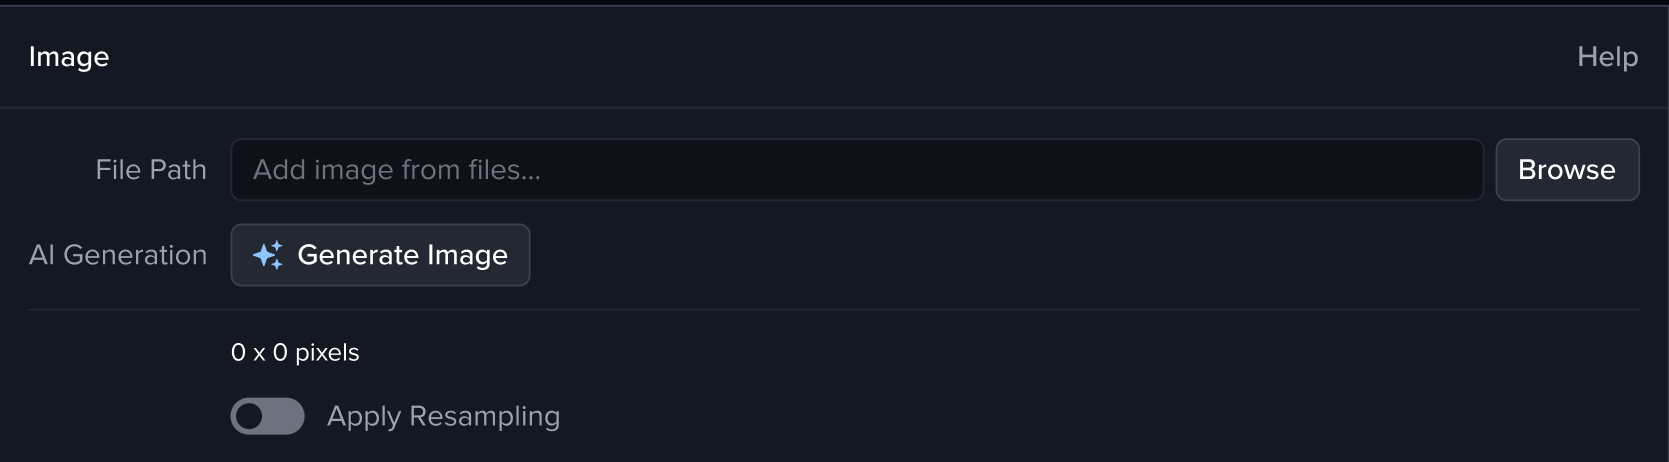Click the 'Generate Image' text label
The image size is (1669, 462).
pyautogui.click(x=402, y=255)
